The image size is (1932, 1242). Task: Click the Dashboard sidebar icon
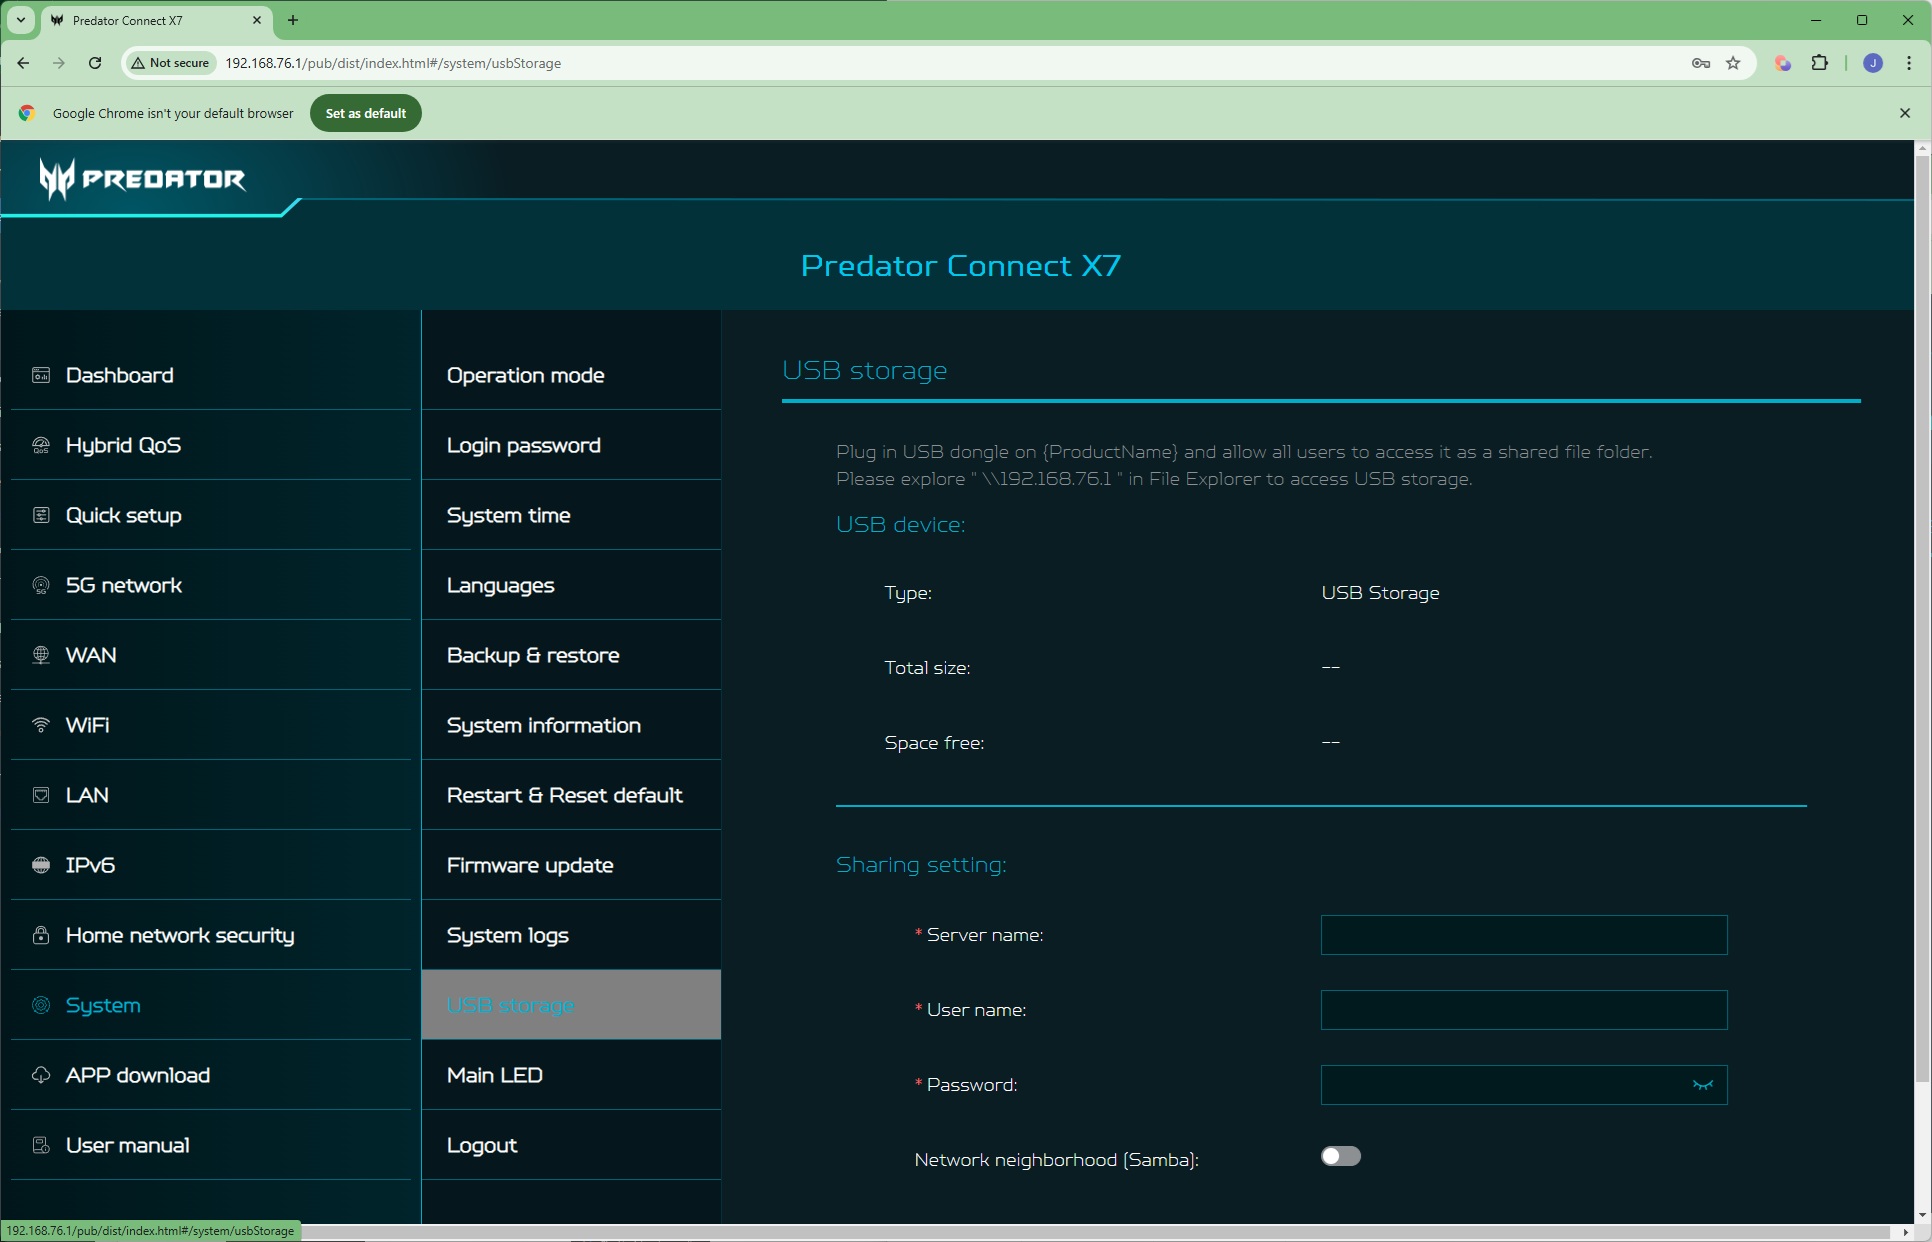point(41,375)
